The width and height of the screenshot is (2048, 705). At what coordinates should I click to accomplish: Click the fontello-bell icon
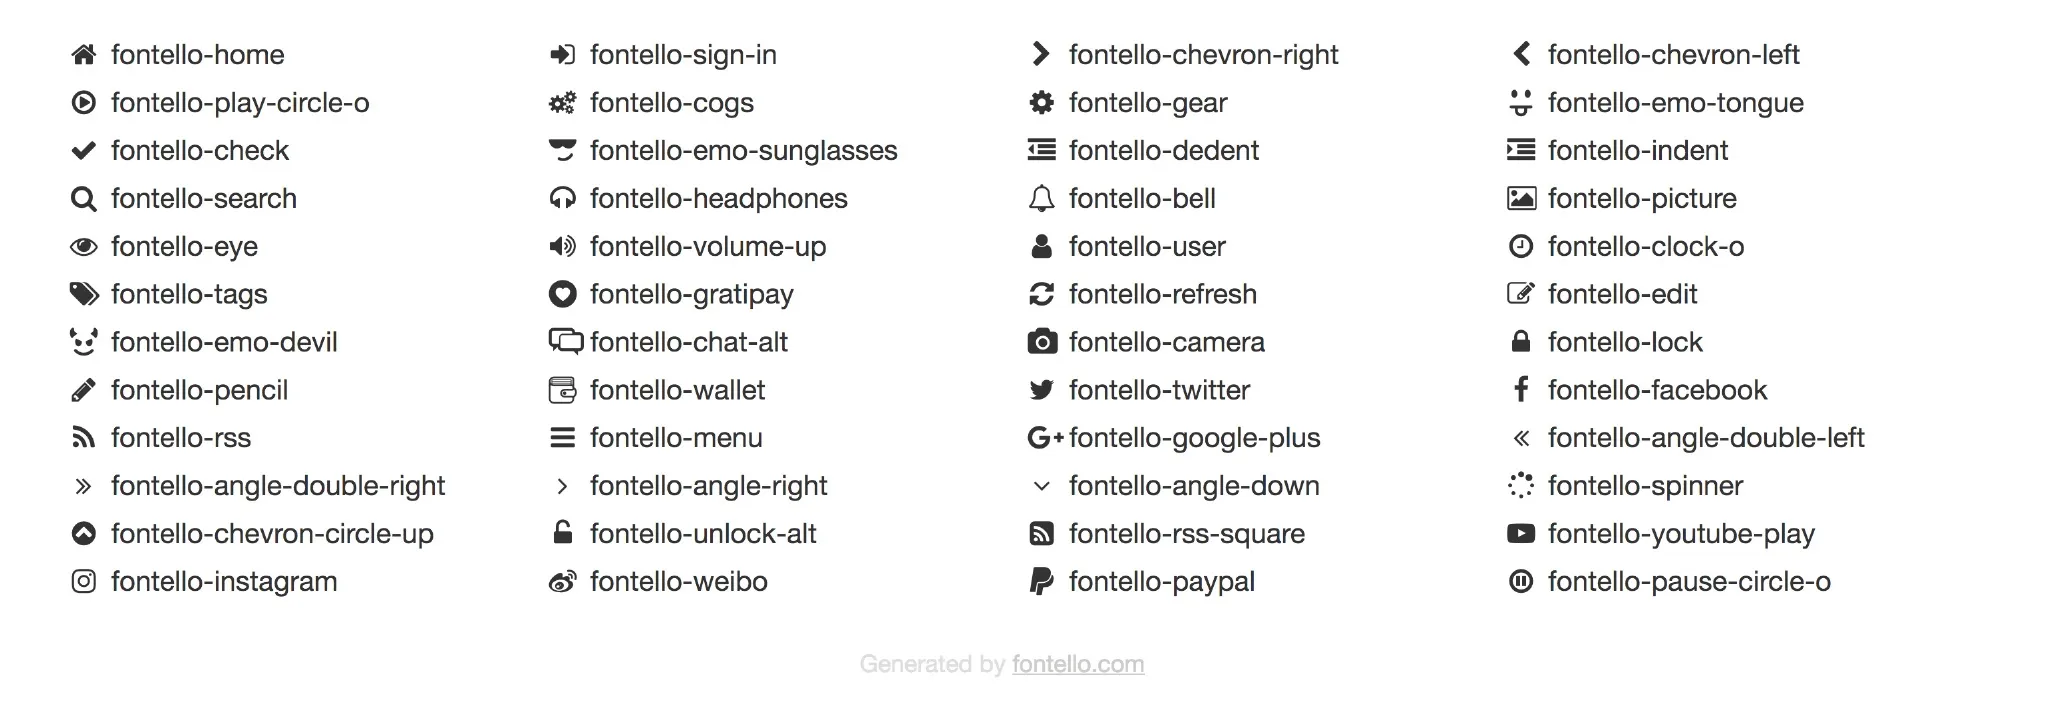pos(1042,199)
